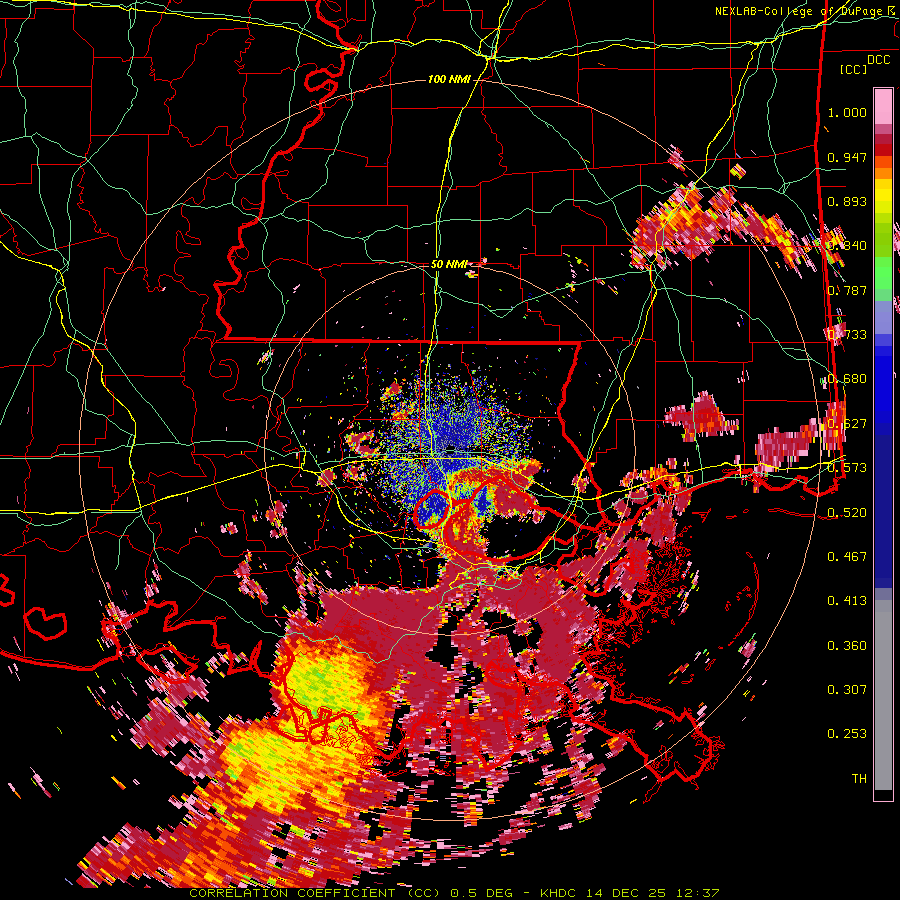Viewport: 900px width, 900px height.
Task: Click the 0.520 legend value
Action: [847, 511]
